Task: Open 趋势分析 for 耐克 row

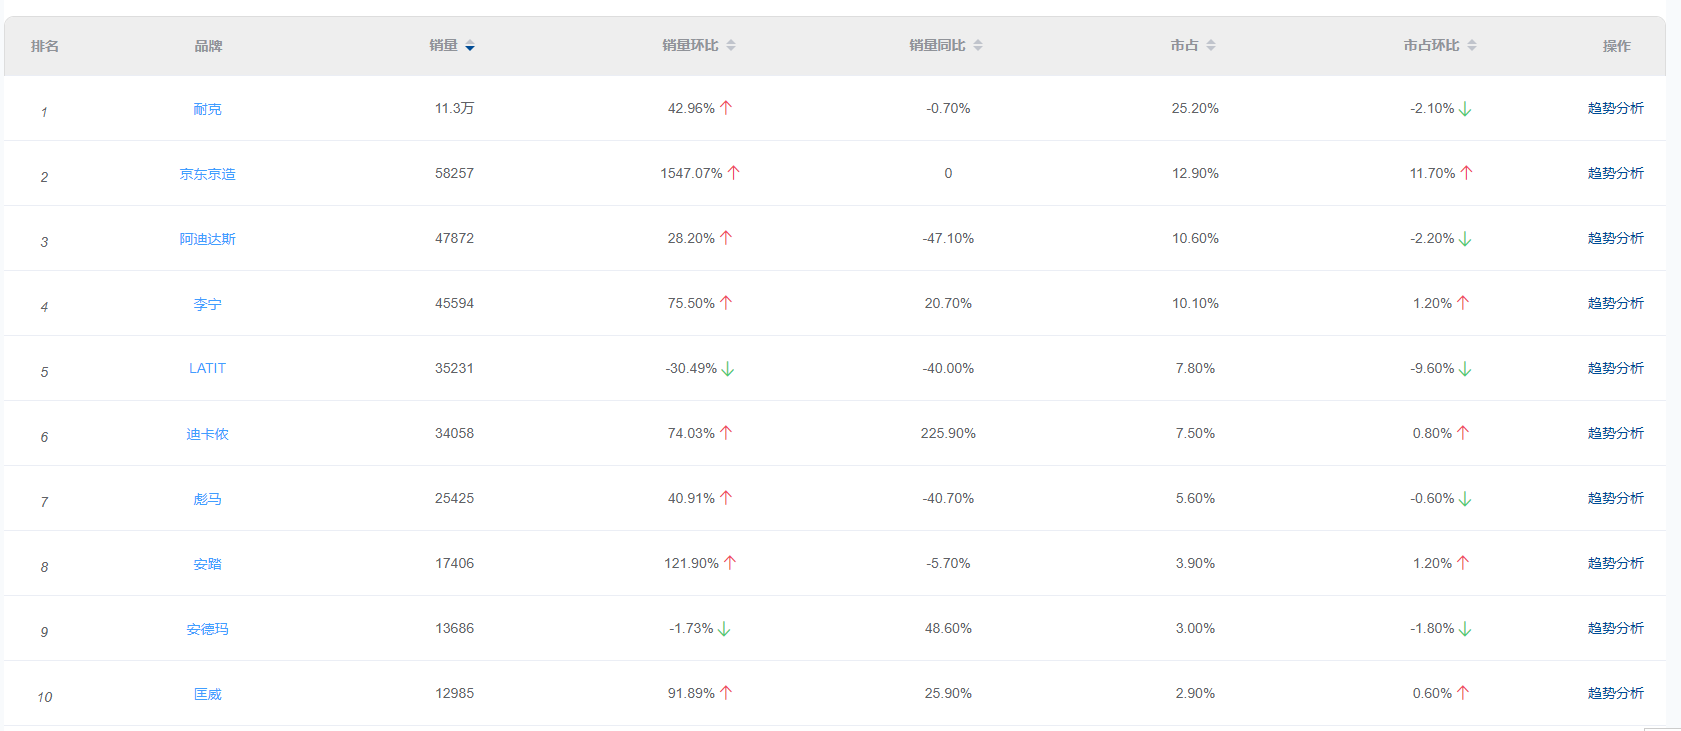Action: 1615,109
